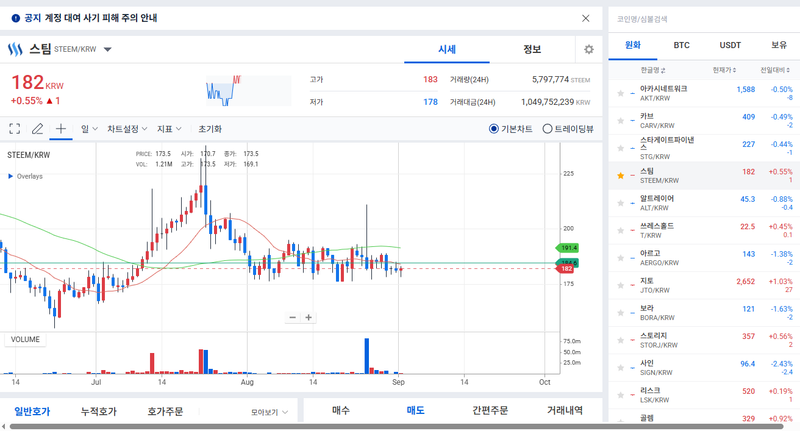800x431 pixels.
Task: Sort list by 현재가 column
Action: [724, 70]
